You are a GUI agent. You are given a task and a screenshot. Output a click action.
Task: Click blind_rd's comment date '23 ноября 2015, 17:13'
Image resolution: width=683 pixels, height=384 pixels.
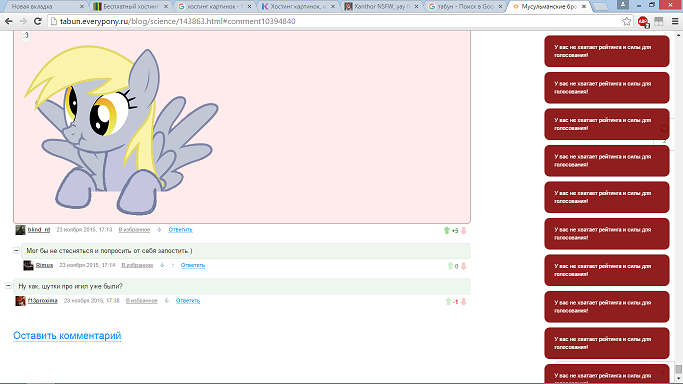pos(84,230)
